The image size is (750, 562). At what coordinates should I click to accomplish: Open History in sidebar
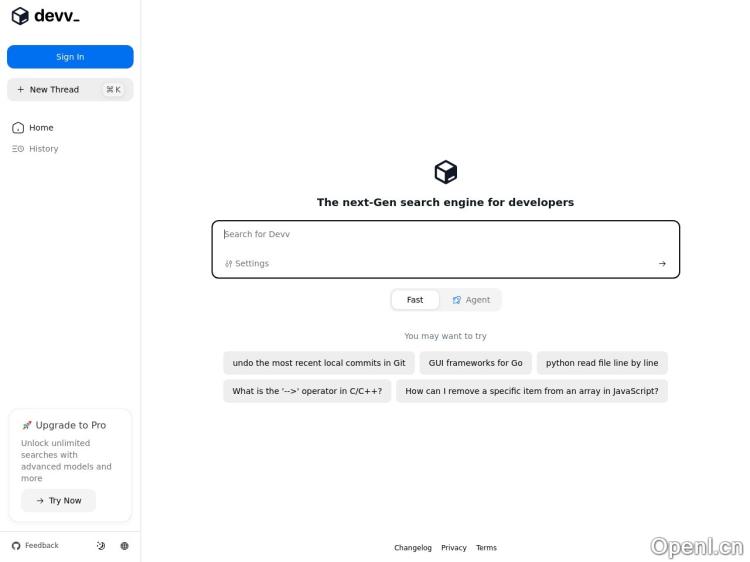[x=43, y=149]
